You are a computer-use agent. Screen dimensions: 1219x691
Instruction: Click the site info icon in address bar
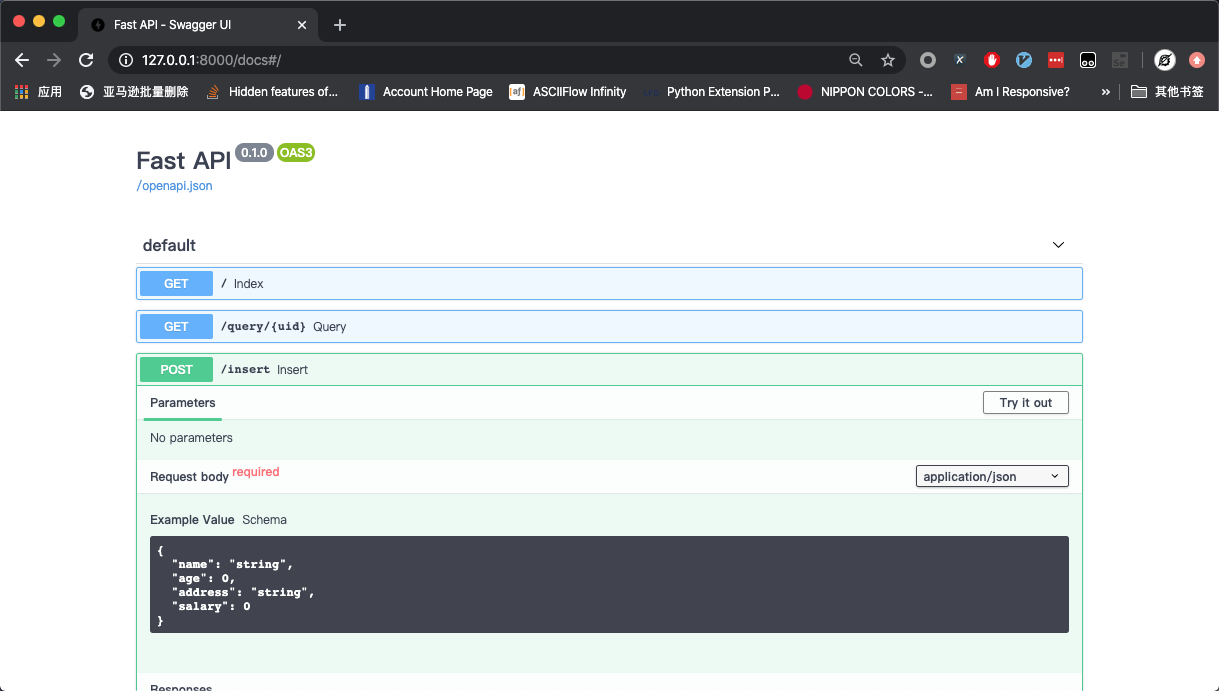pos(126,60)
